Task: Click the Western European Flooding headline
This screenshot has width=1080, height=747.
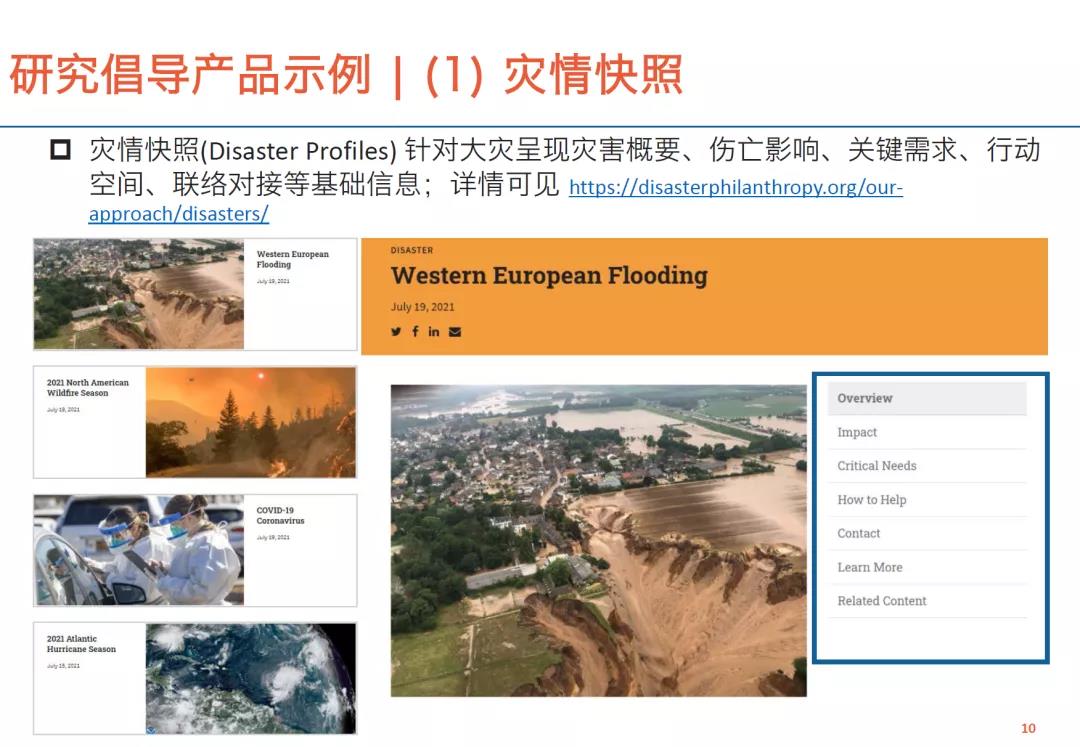Action: click(549, 275)
